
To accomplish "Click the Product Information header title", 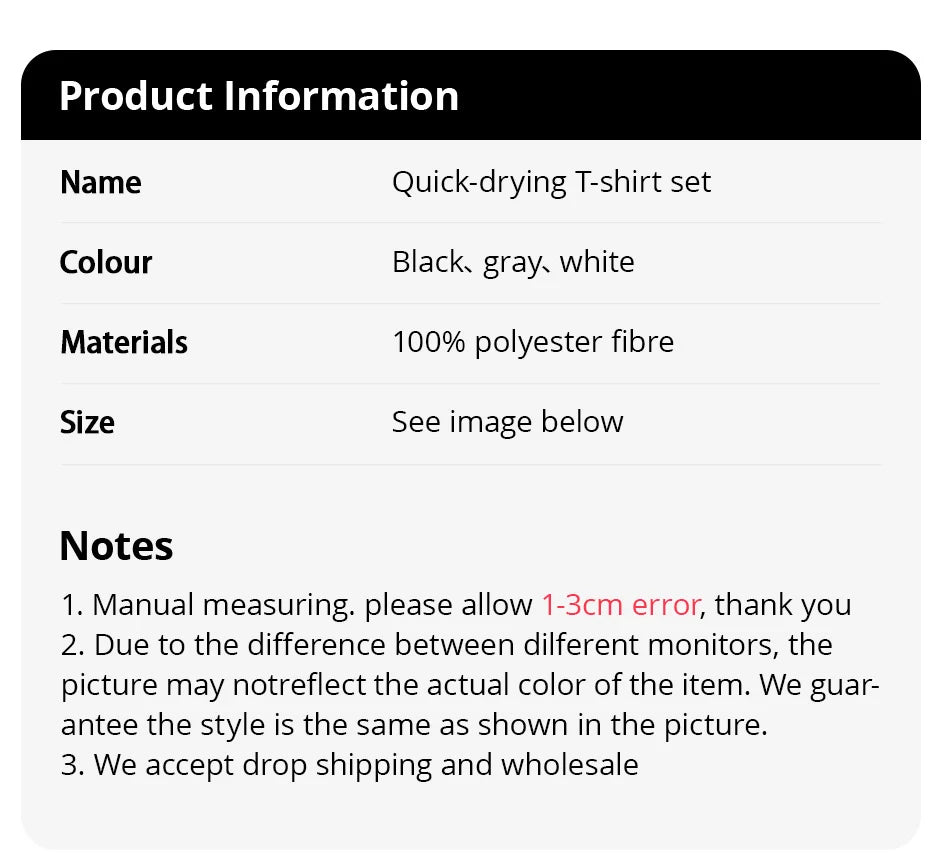I will [x=259, y=96].
